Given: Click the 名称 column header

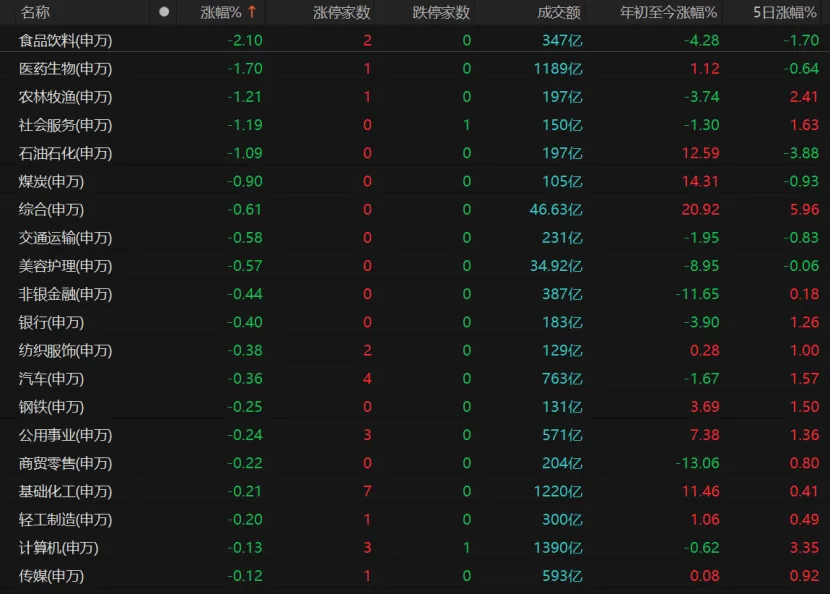Looking at the screenshot, I should click(x=35, y=12).
